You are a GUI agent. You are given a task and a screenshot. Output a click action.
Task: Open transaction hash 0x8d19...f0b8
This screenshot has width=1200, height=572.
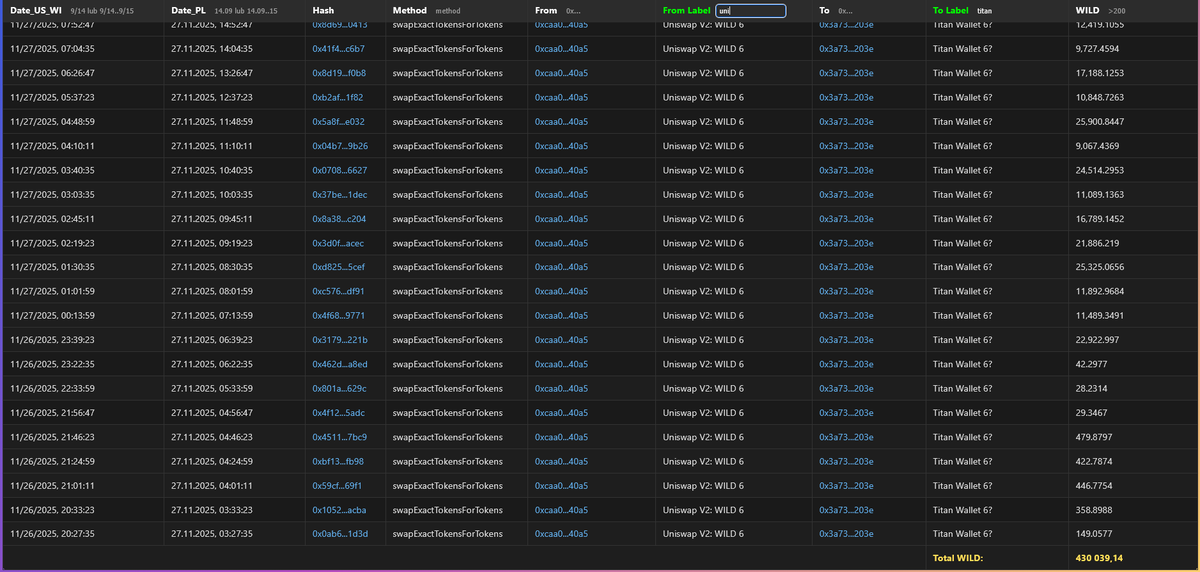click(x=339, y=73)
